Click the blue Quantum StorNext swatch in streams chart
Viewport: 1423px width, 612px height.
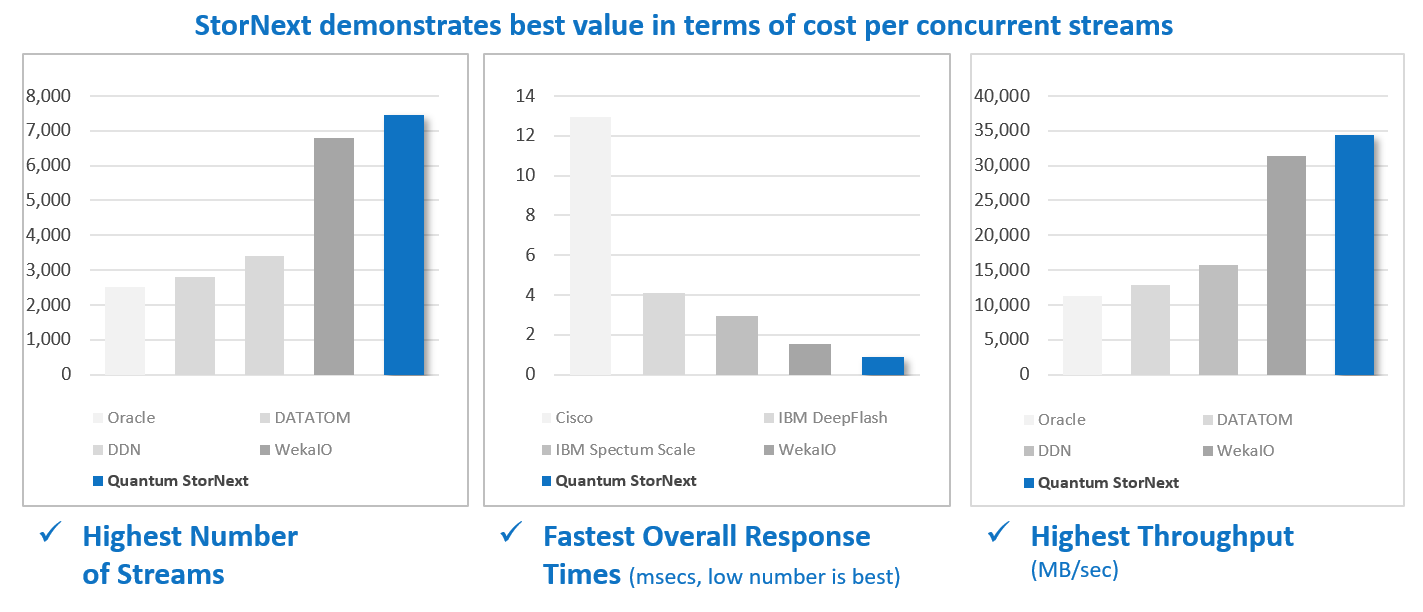pyautogui.click(x=97, y=480)
